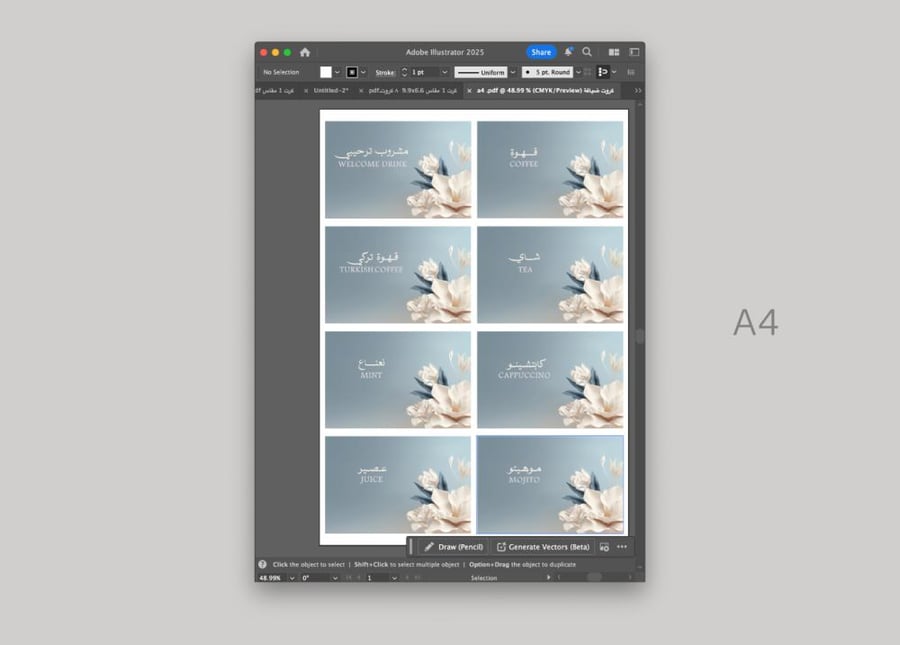The image size is (900, 645).
Task: Select the Juice card on the artboard
Action: pos(398,485)
